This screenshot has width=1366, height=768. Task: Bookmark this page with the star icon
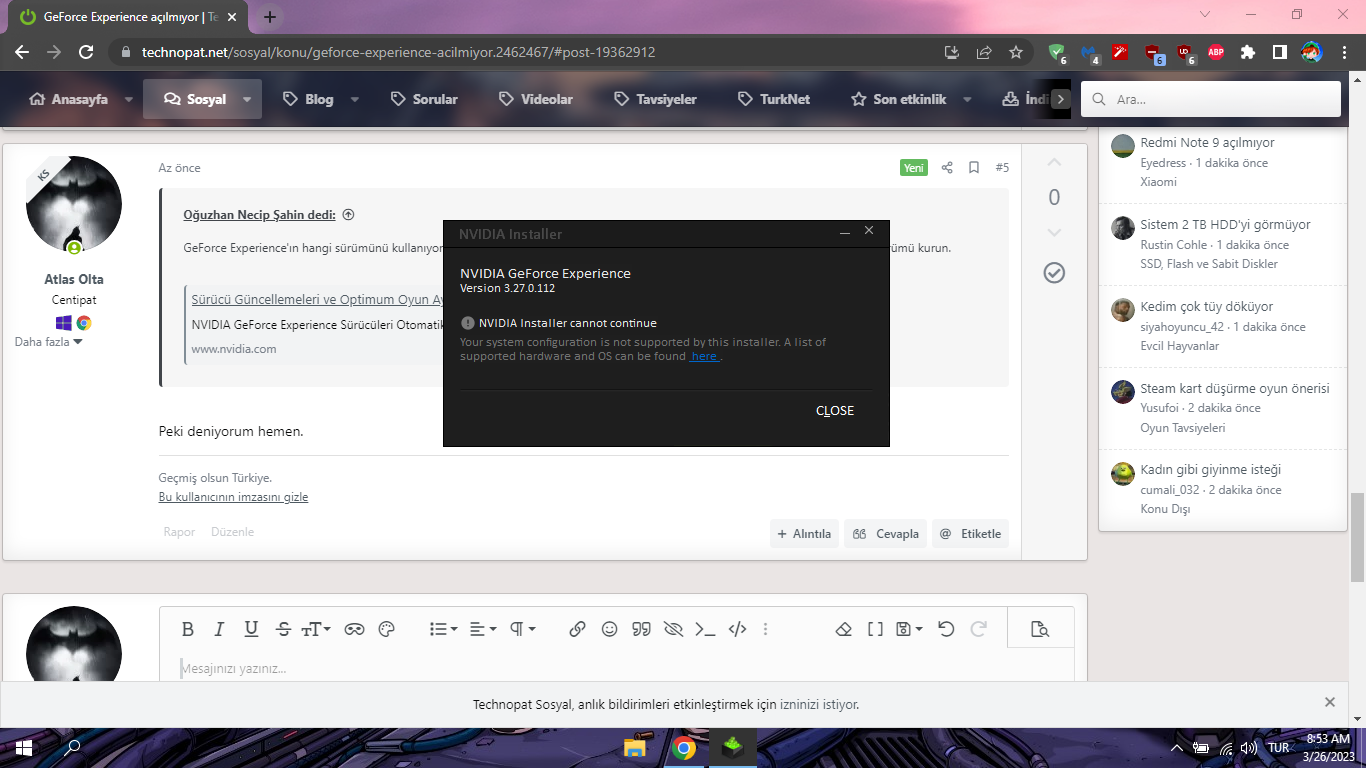1016,52
